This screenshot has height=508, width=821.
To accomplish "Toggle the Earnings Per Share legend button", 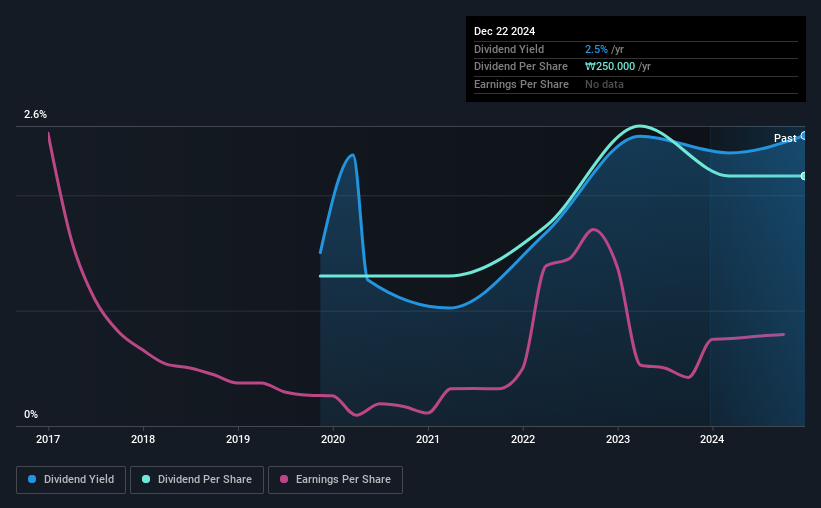I will point(335,480).
